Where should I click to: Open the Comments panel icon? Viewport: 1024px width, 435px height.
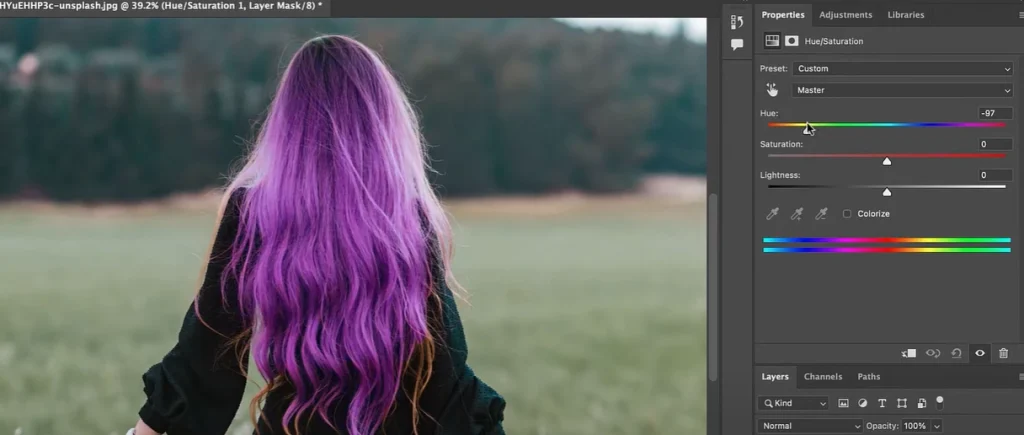click(x=737, y=44)
